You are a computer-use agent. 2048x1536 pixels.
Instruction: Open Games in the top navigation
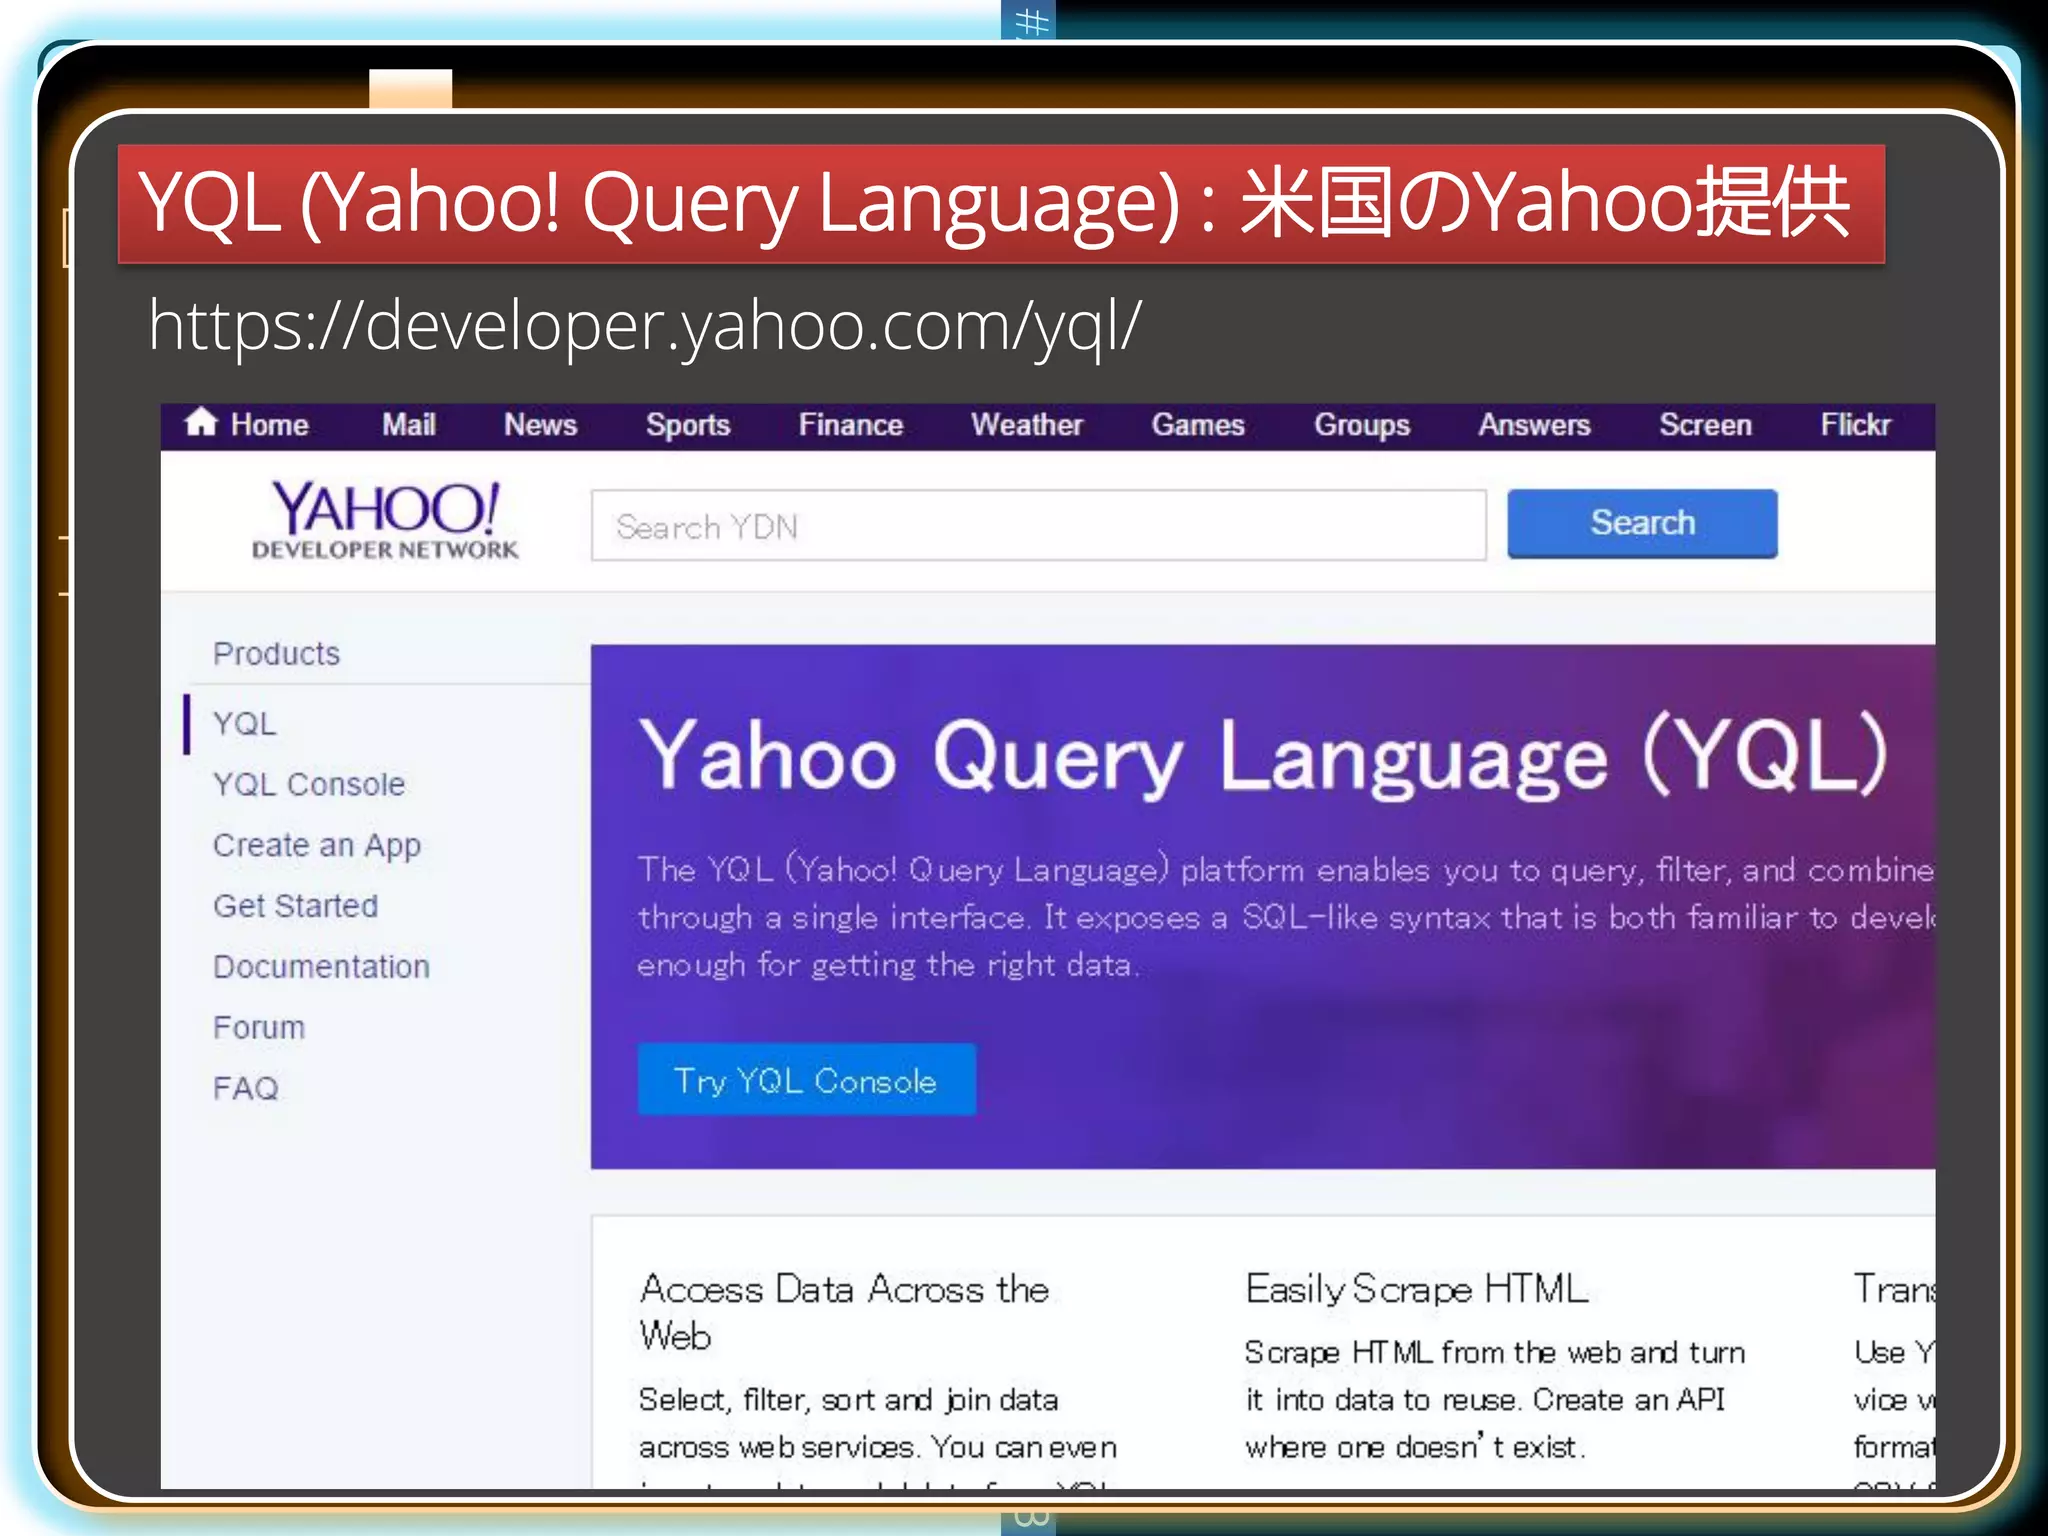[x=1197, y=425]
